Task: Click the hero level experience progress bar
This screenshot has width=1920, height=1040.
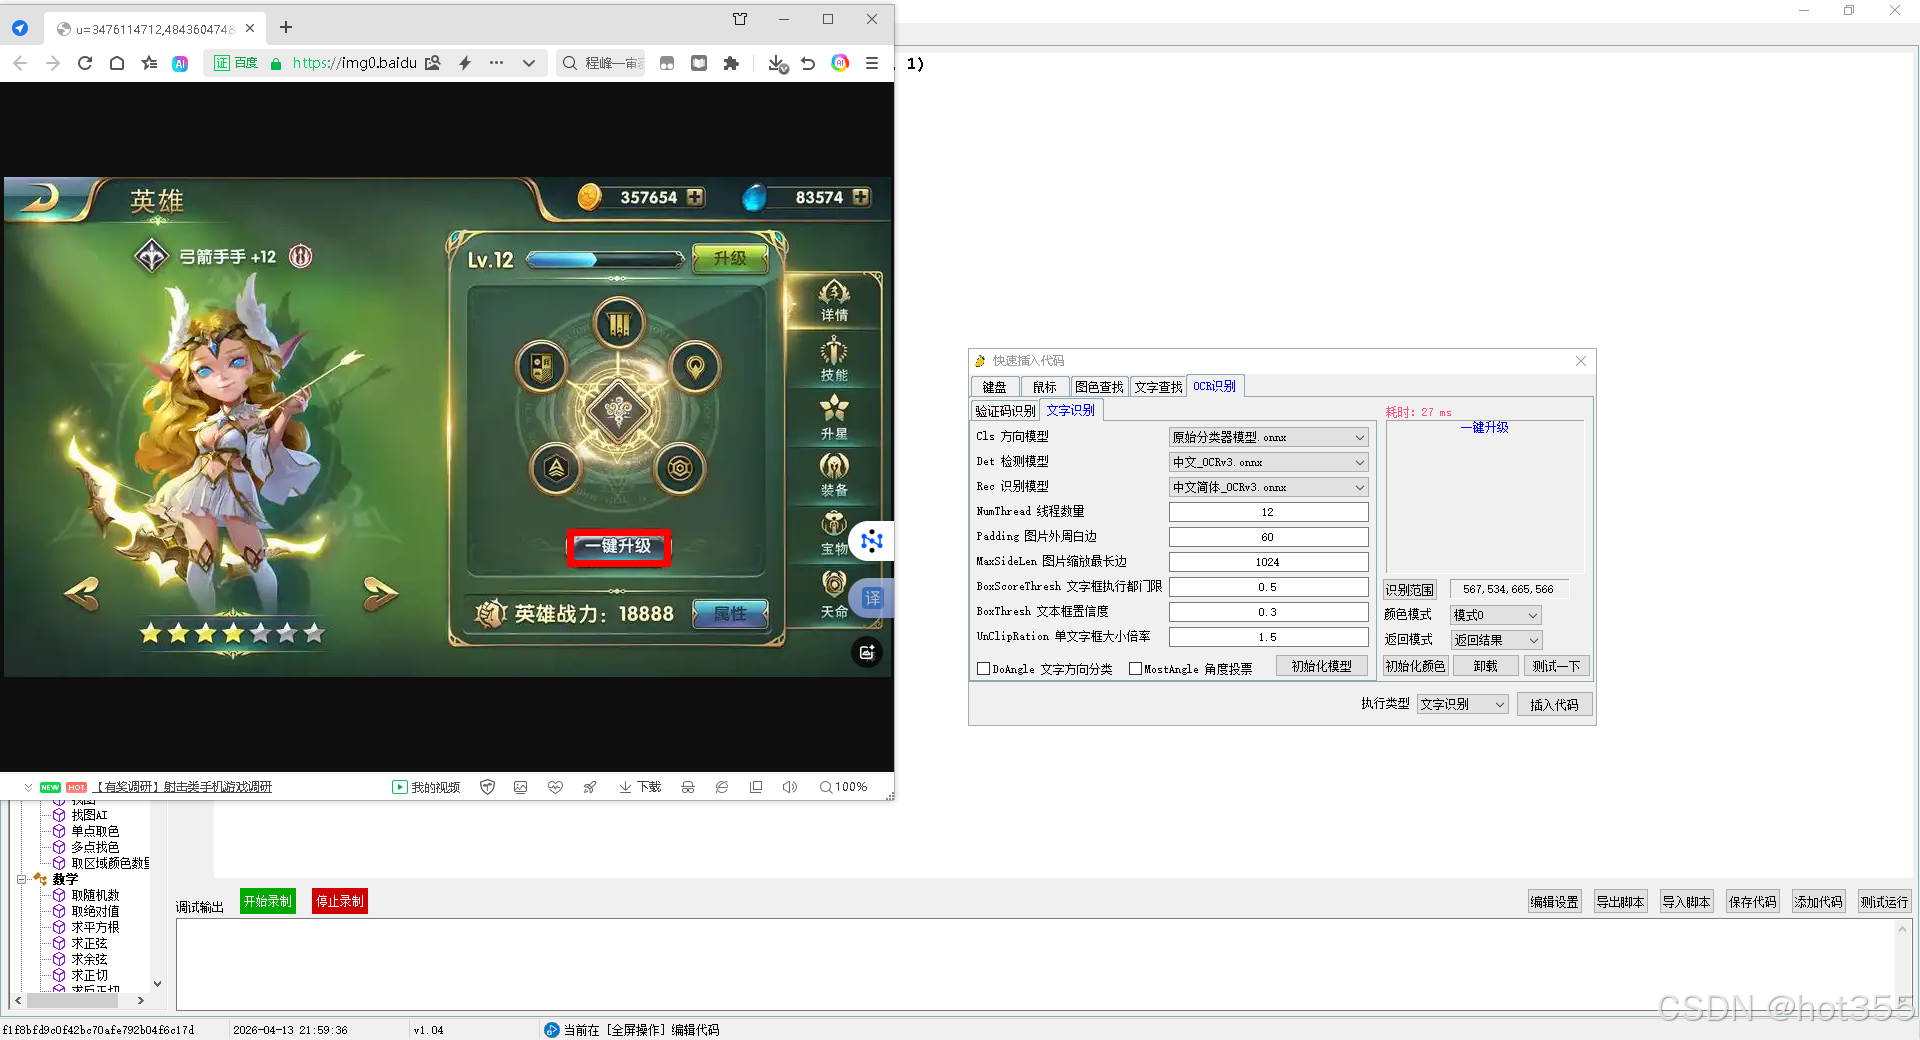Action: 605,260
